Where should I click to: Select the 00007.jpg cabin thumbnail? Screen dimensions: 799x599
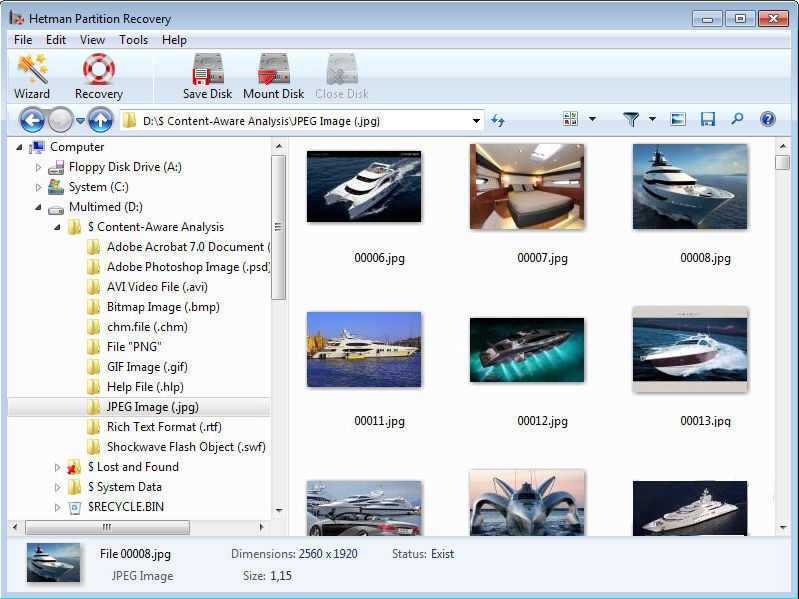tap(527, 186)
